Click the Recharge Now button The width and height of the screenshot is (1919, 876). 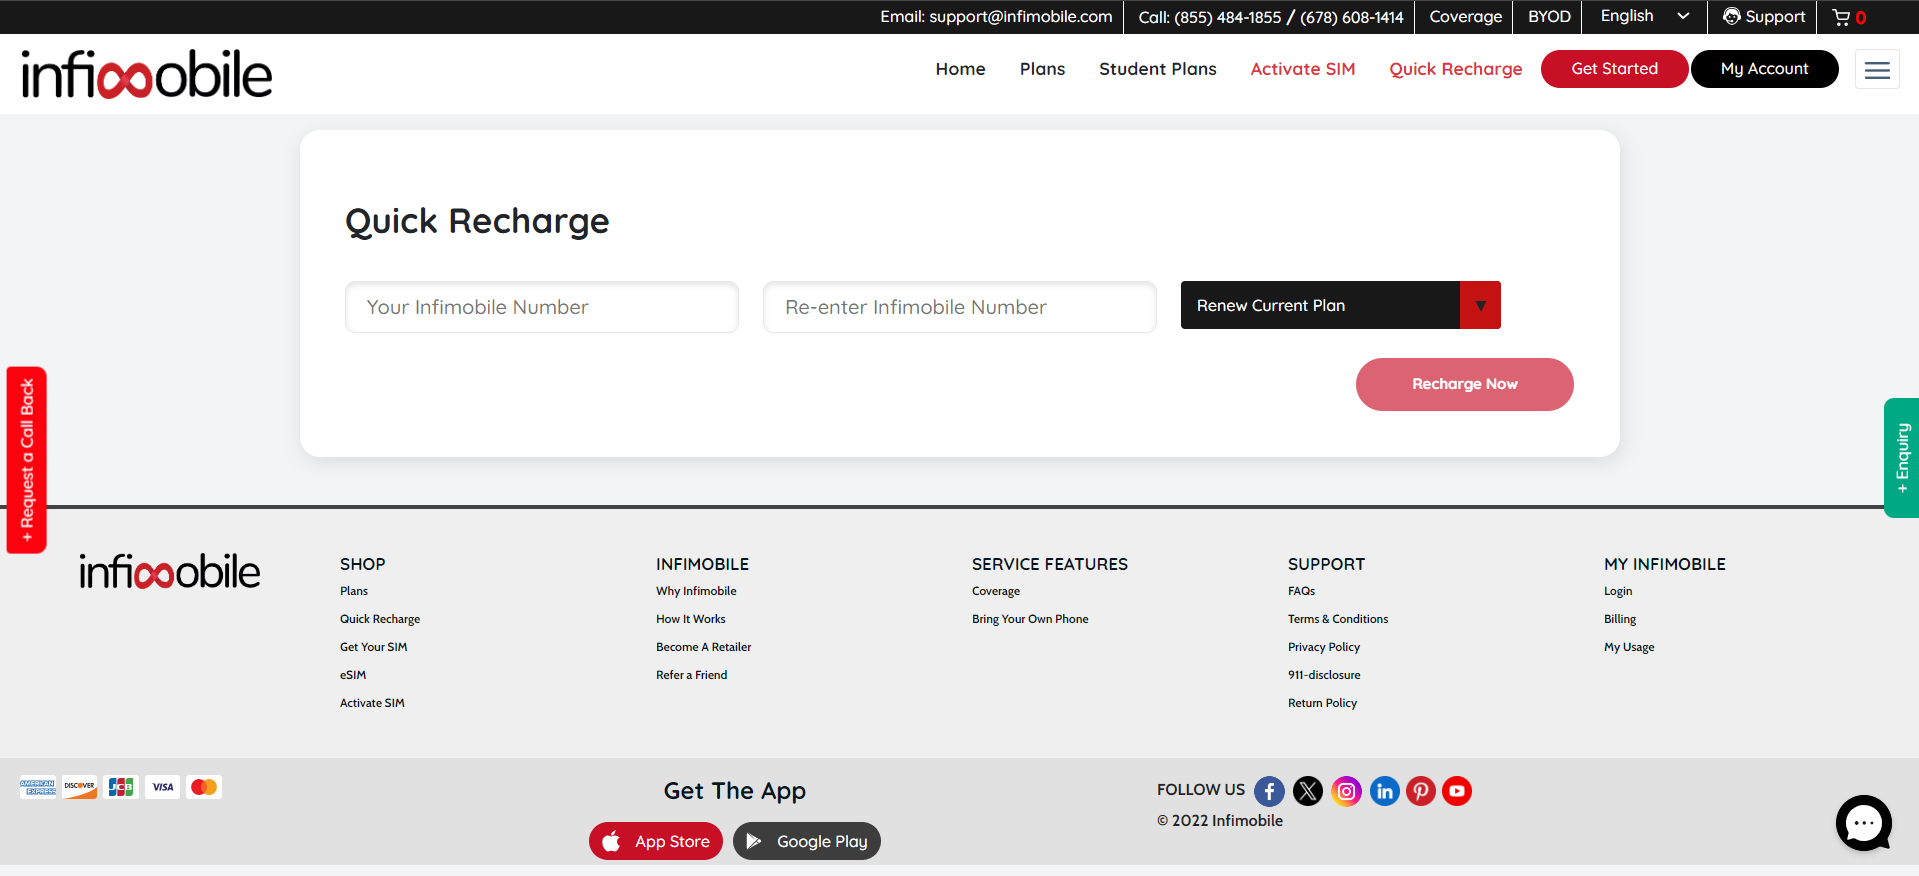coord(1465,384)
